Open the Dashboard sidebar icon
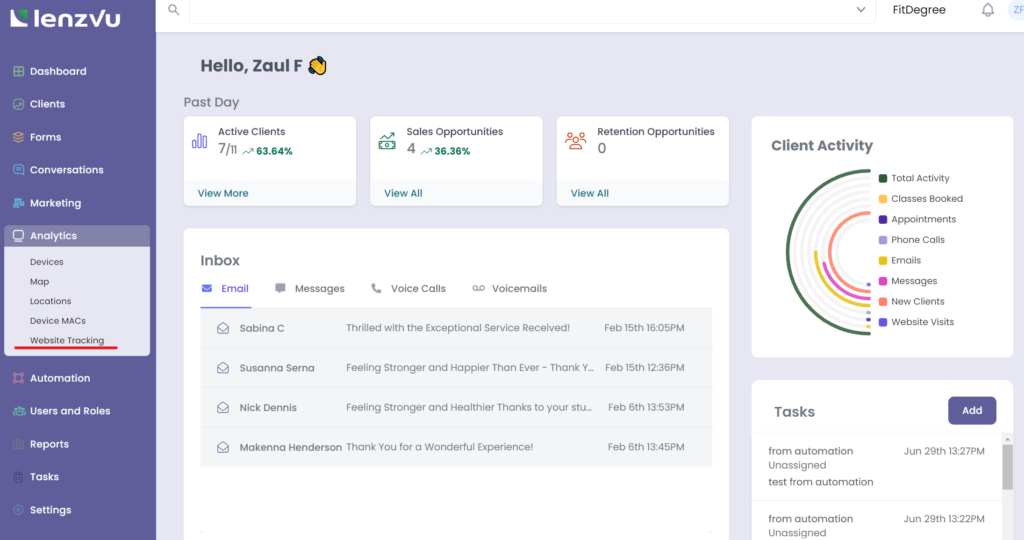1024x540 pixels. [18, 72]
